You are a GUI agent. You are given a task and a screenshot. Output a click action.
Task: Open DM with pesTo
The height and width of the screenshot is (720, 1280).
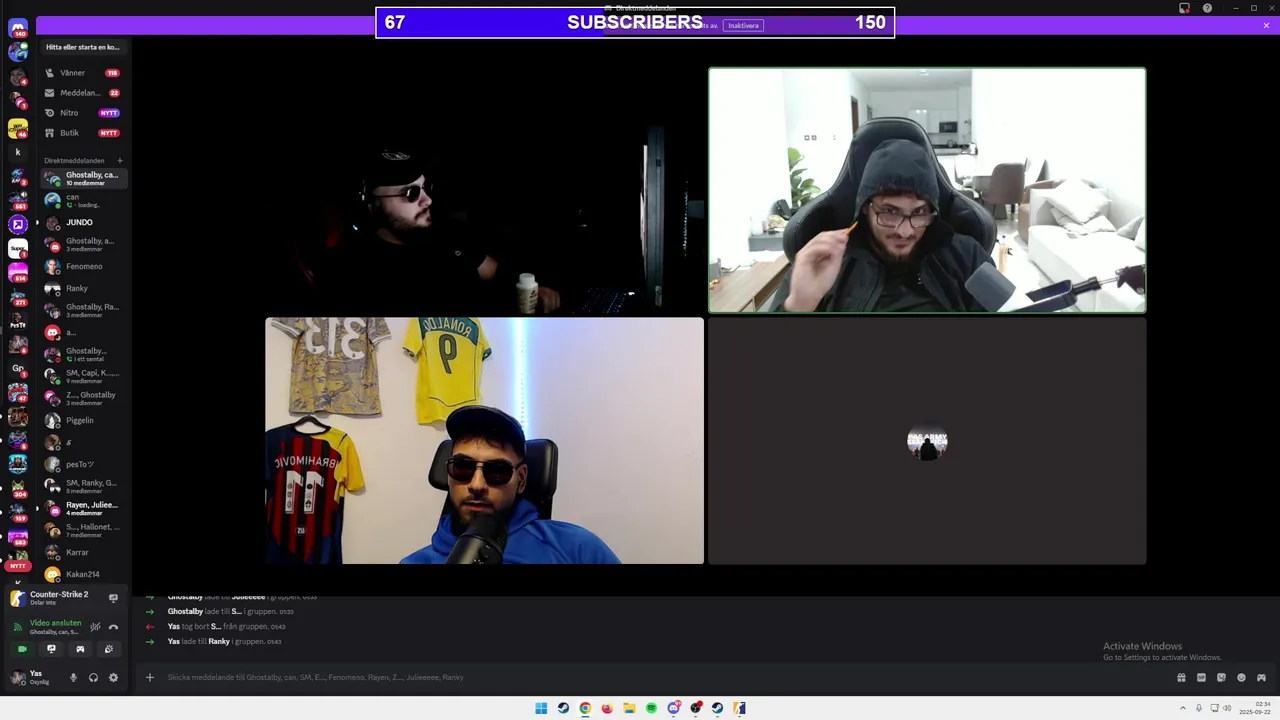(83, 464)
